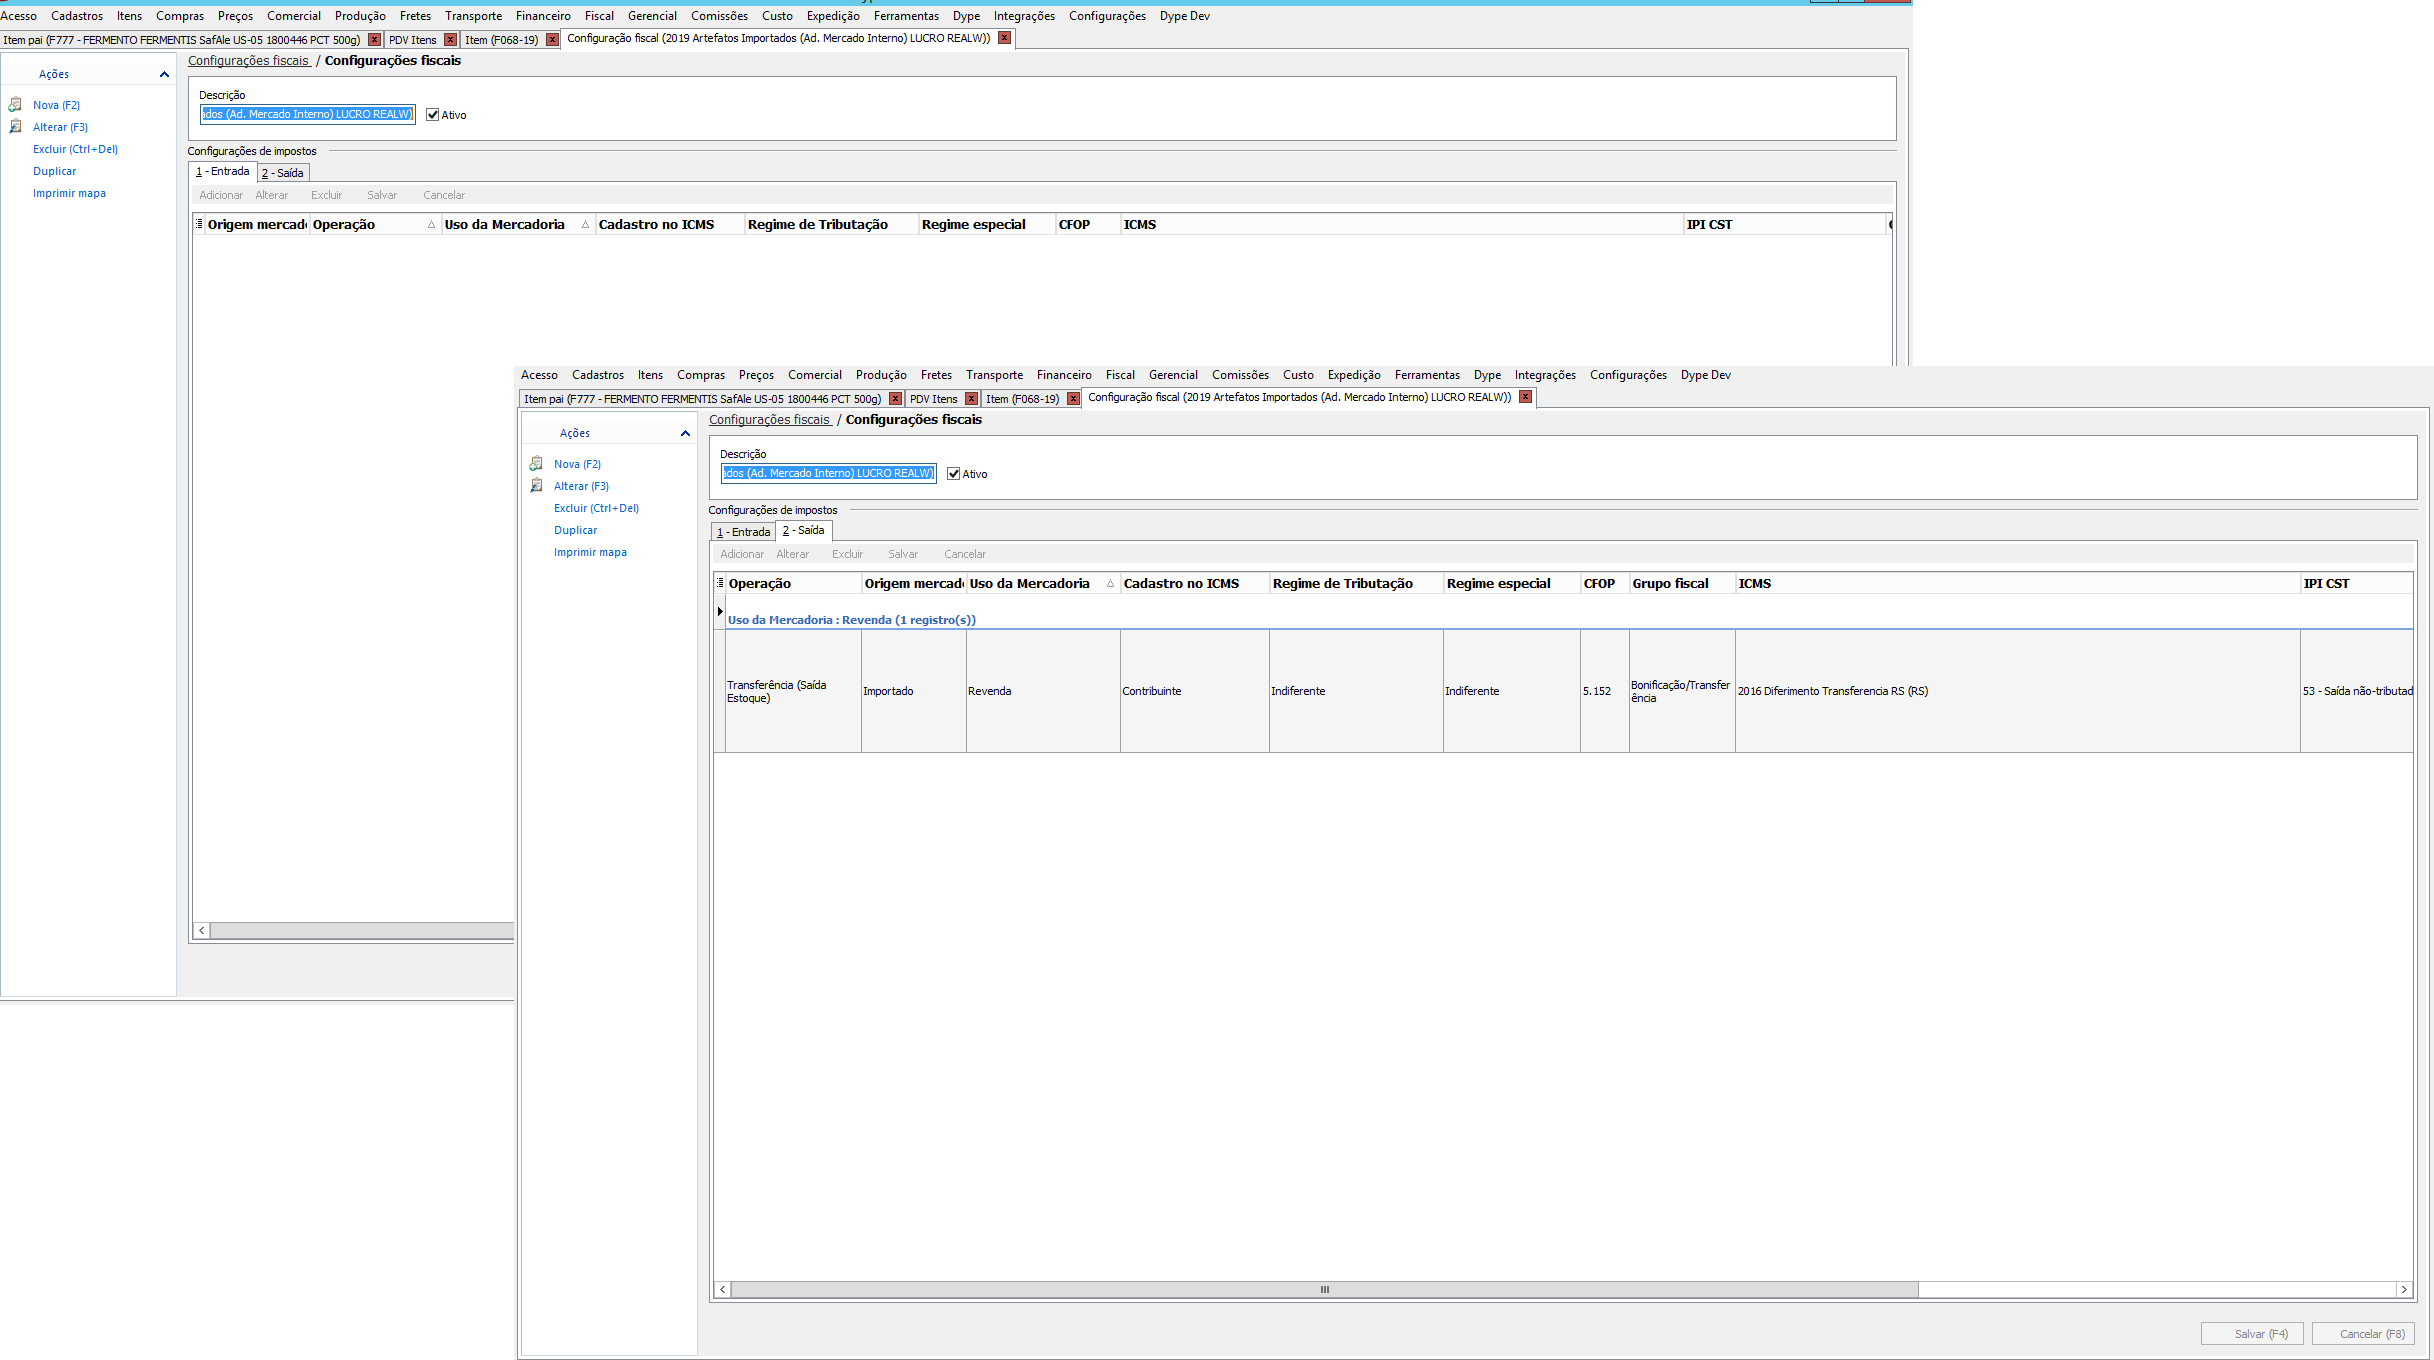This screenshot has width=2434, height=1360.
Task: Click the sort arrow on Uso da Mercadoria, front window
Action: coord(1110,584)
